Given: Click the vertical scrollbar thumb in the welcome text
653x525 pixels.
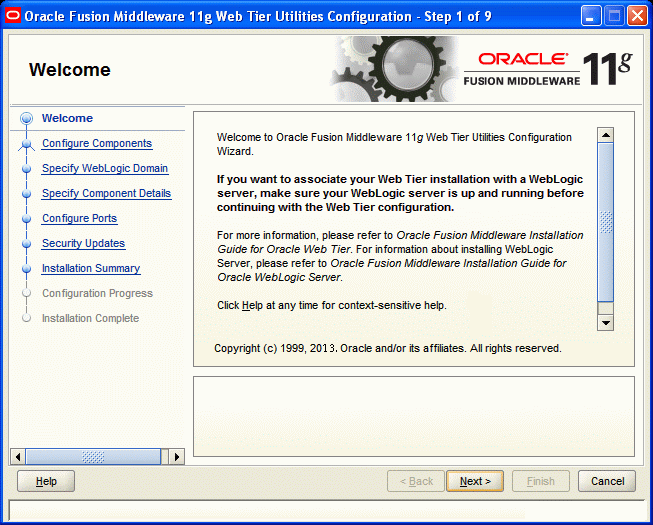Looking at the screenshot, I should (x=606, y=222).
